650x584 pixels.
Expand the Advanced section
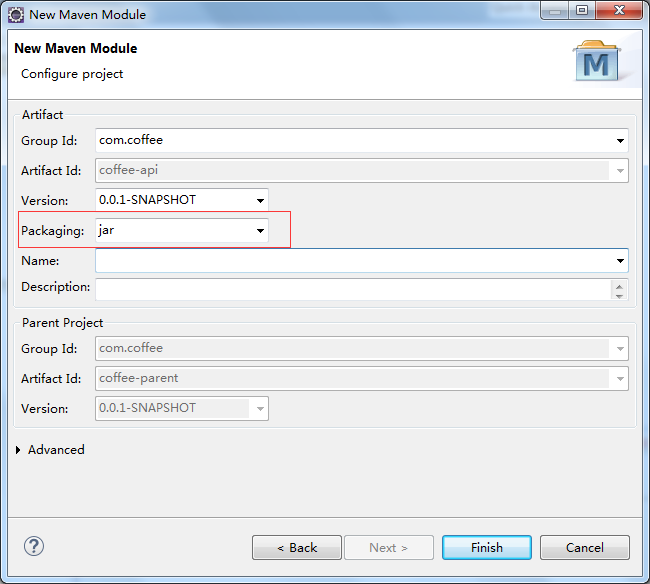click(18, 450)
